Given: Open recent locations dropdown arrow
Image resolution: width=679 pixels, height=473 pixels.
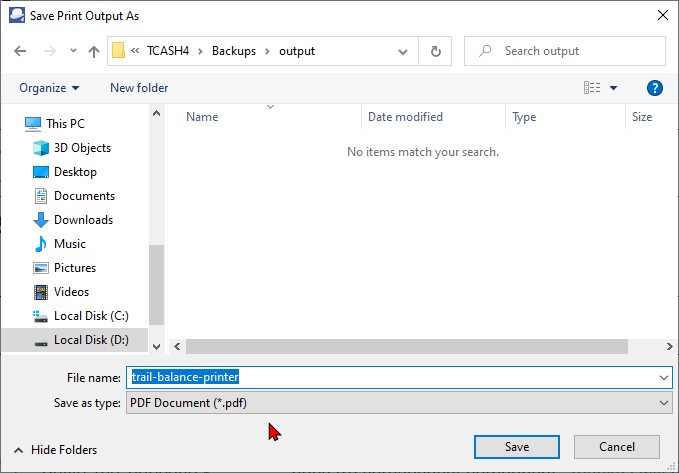Looking at the screenshot, I should click(x=73, y=51).
